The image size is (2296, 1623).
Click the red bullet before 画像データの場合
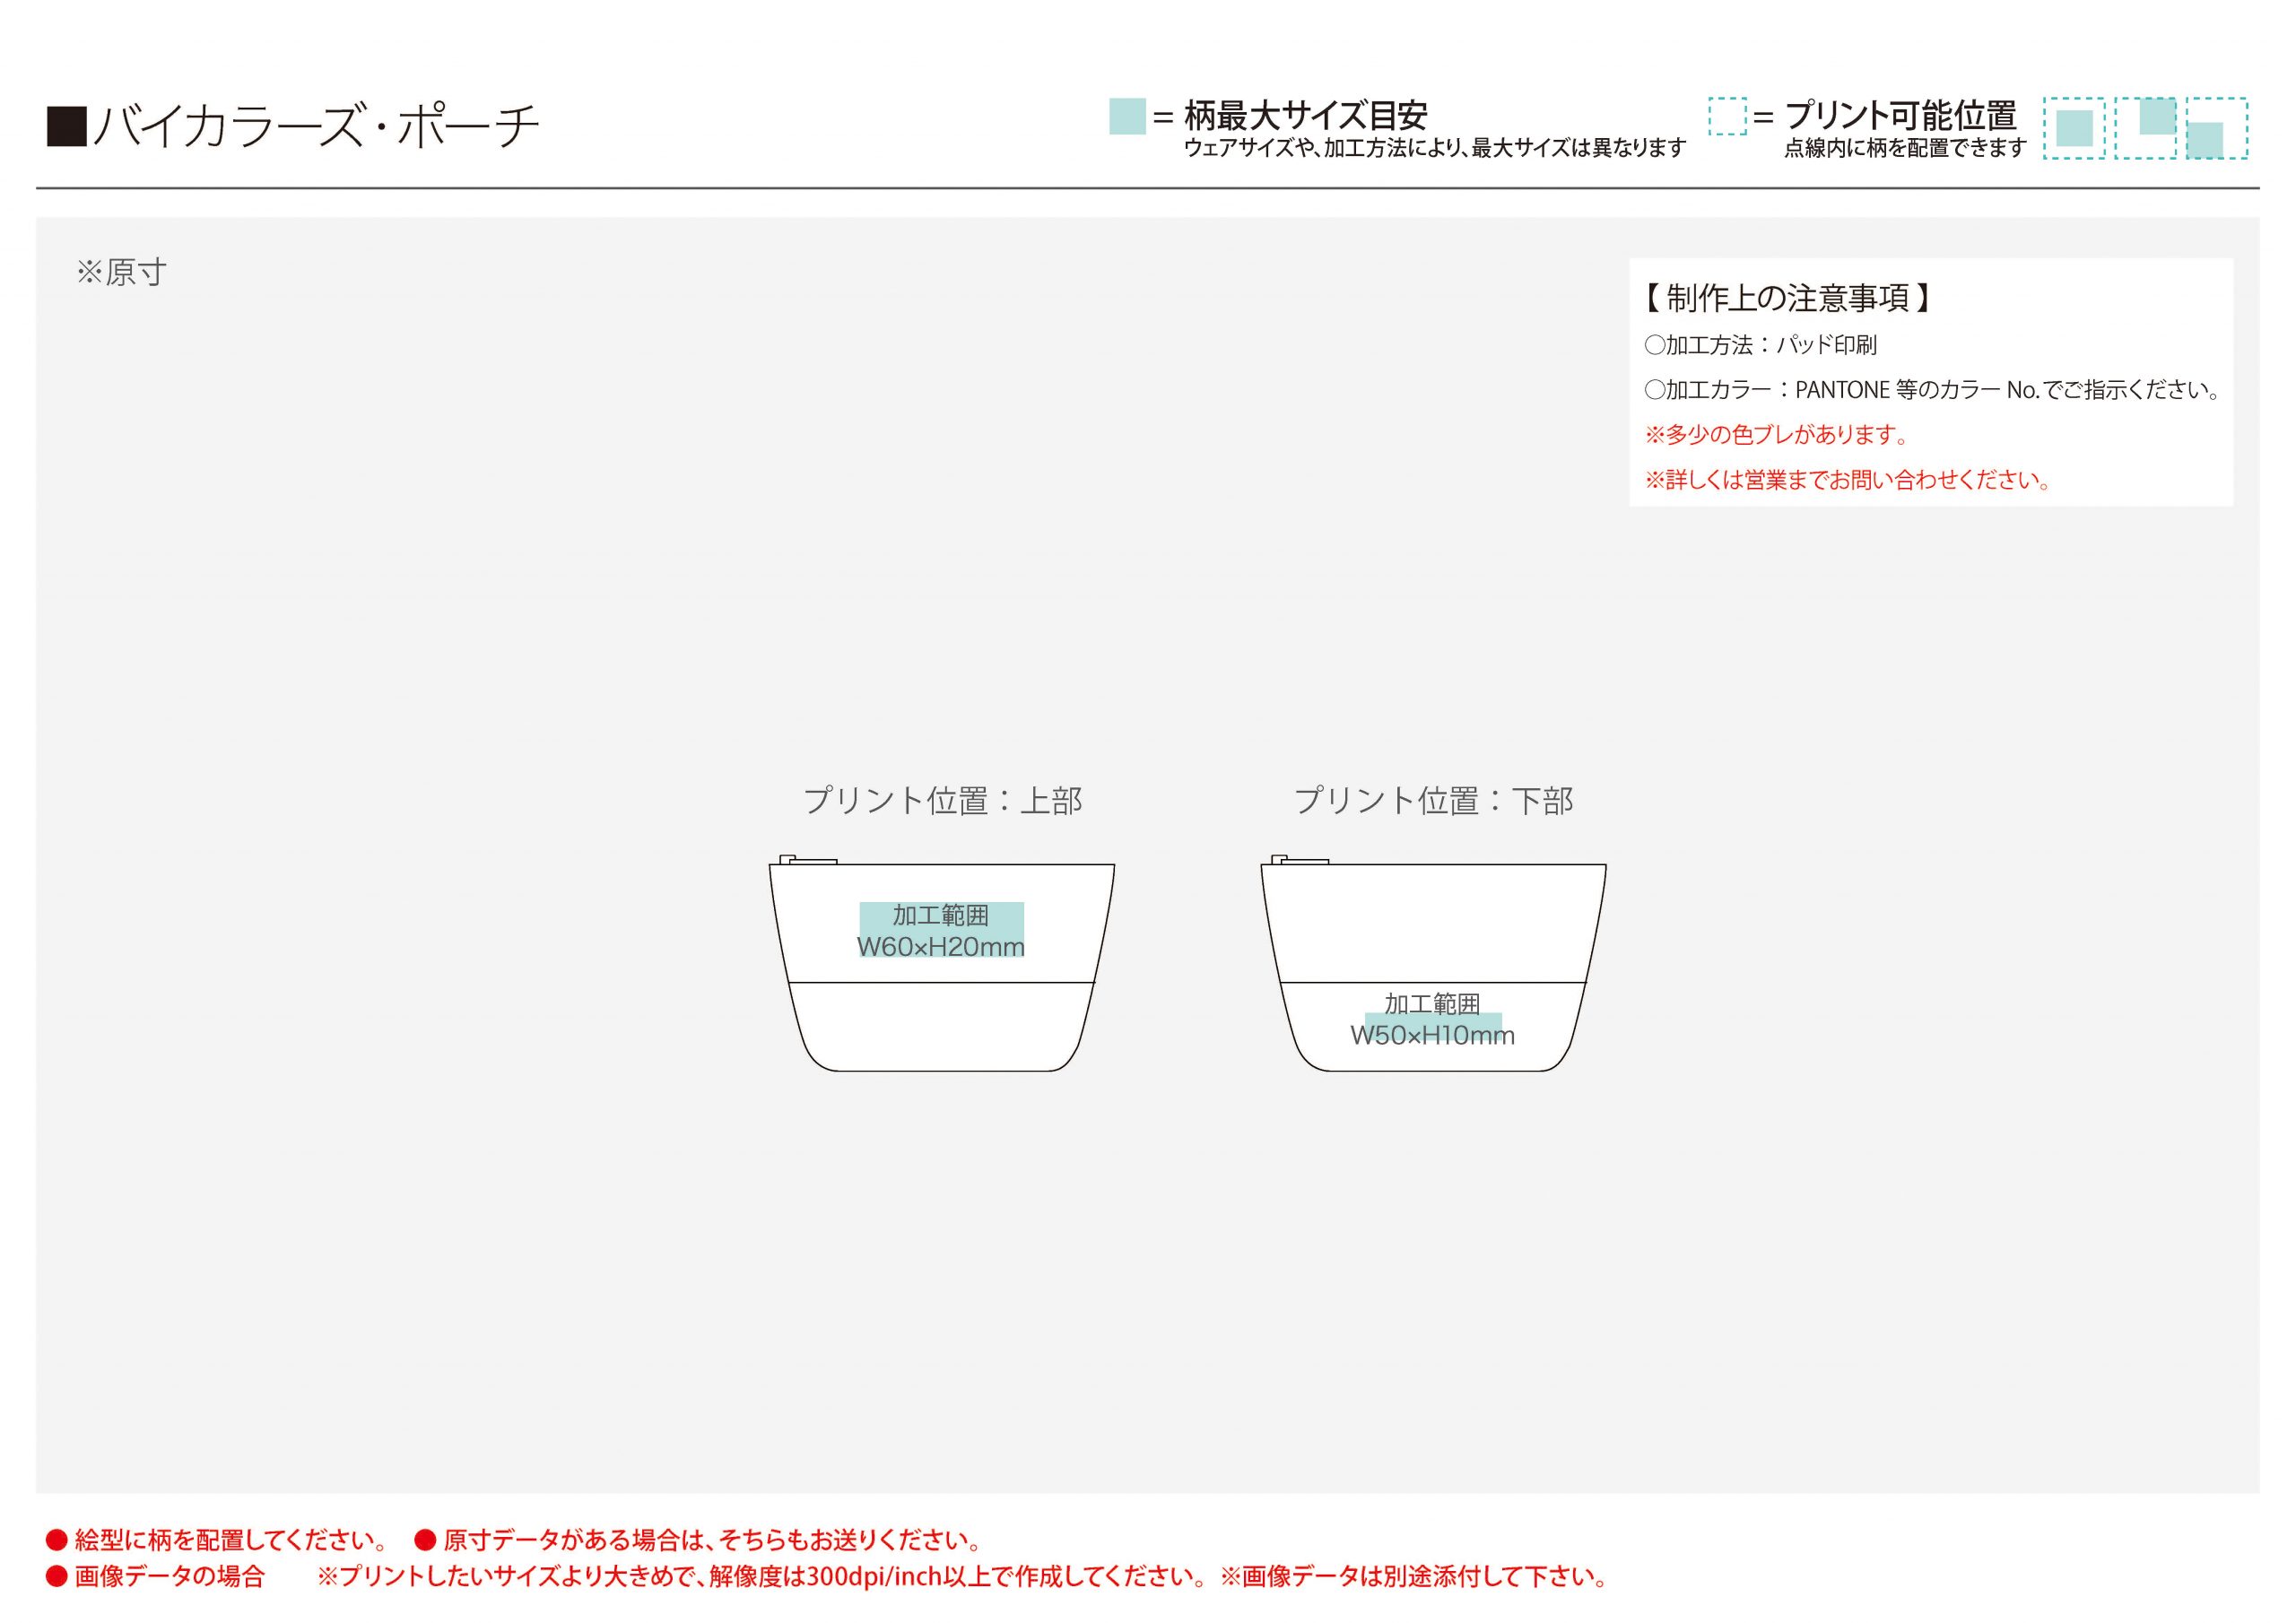tap(57, 1577)
